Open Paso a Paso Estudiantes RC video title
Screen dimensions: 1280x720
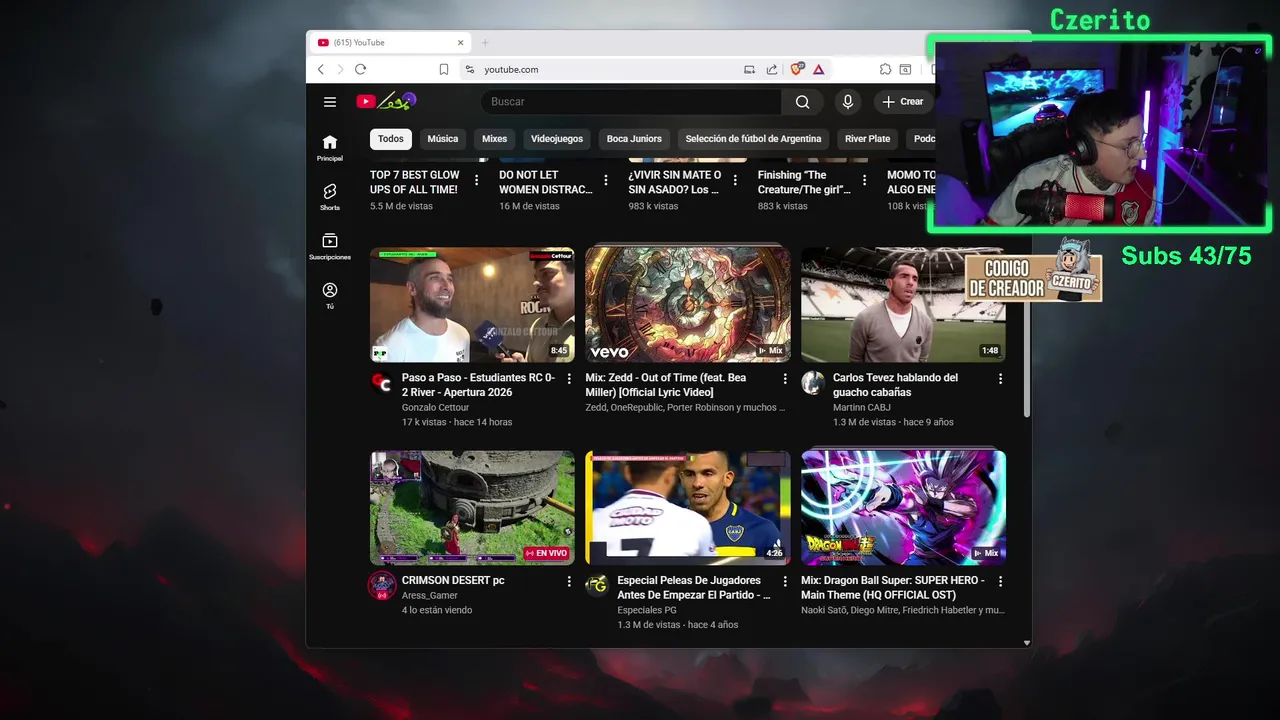[478, 385]
